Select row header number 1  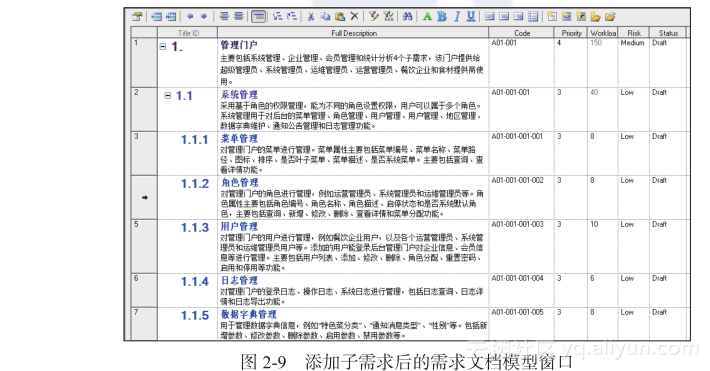(x=144, y=63)
